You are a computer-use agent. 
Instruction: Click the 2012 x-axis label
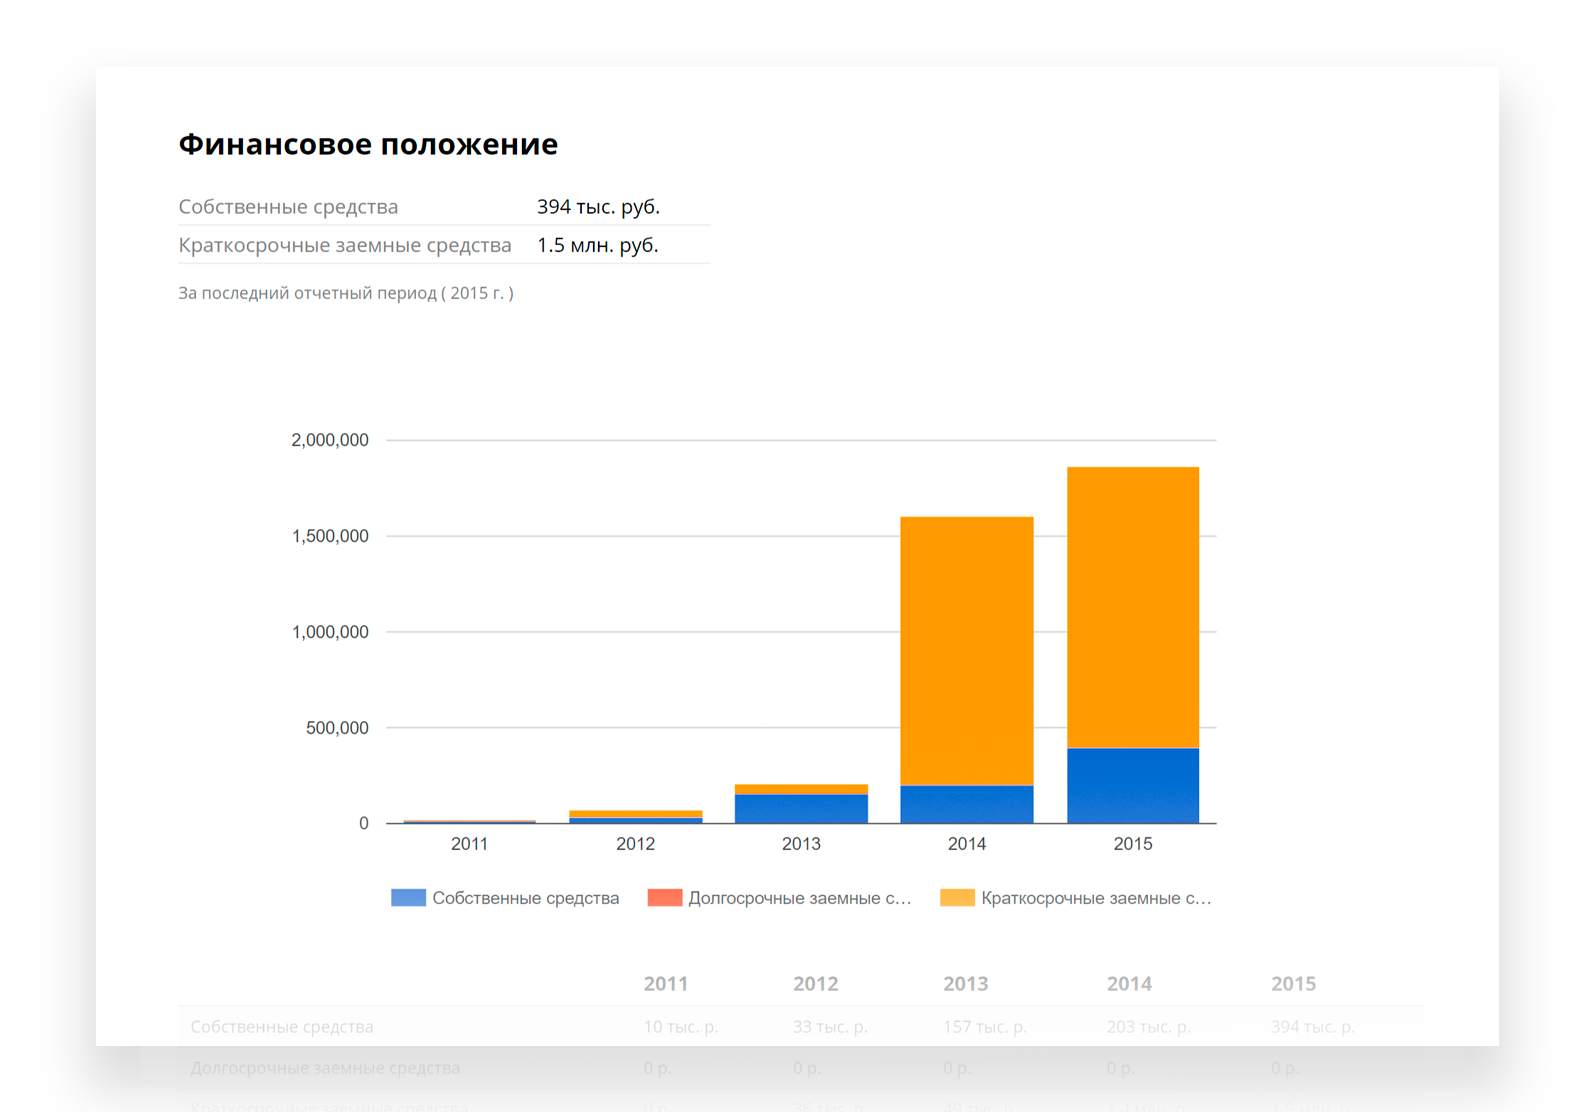(635, 844)
